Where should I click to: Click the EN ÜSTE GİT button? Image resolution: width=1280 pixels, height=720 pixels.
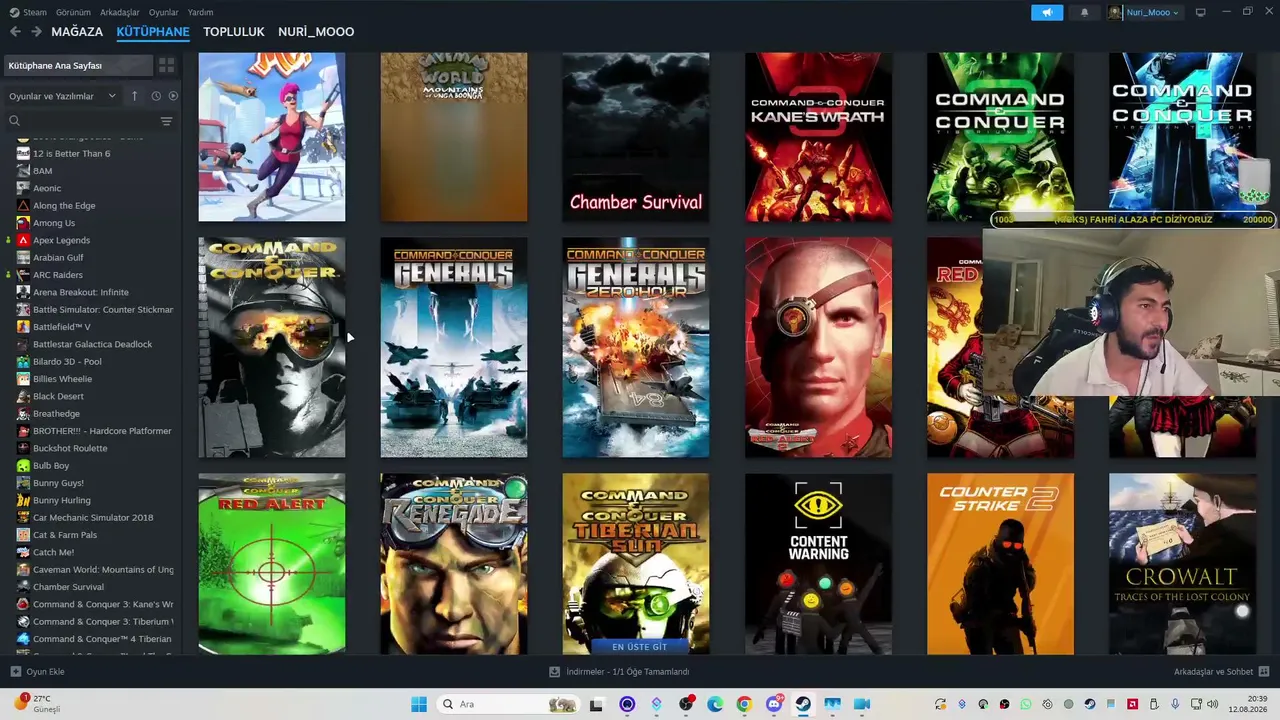[639, 646]
